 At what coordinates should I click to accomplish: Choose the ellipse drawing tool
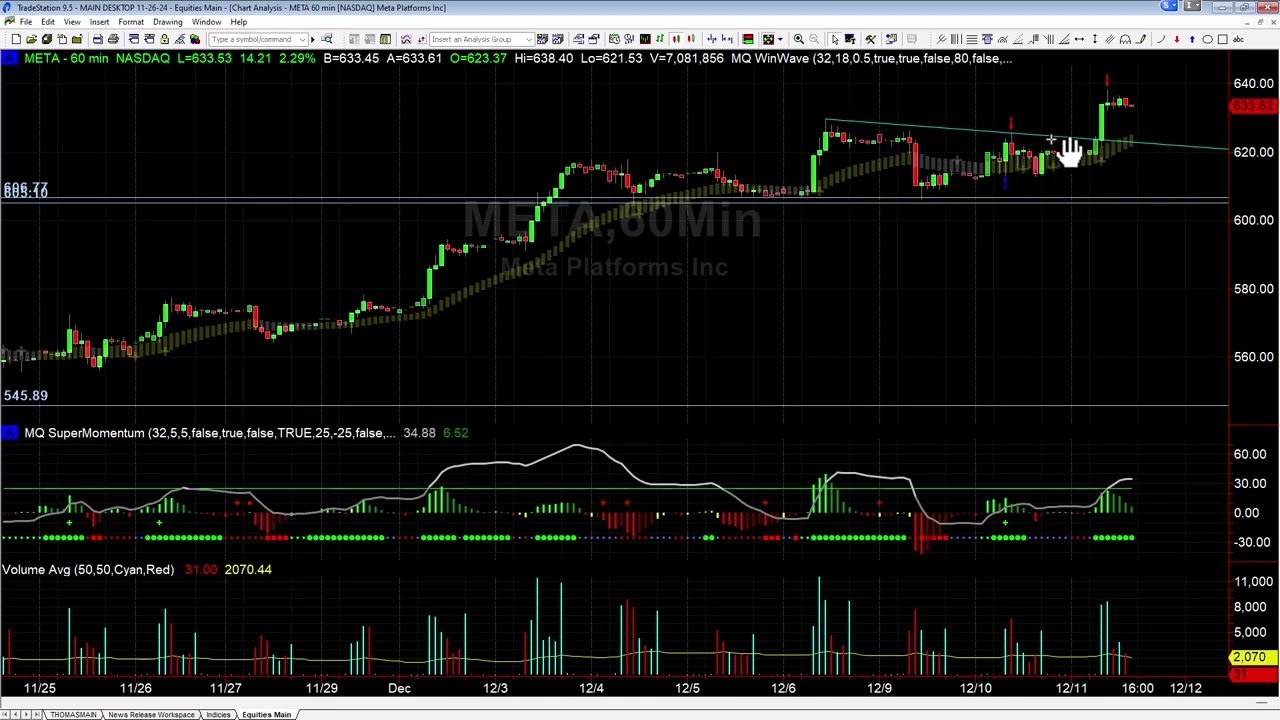coord(1207,39)
